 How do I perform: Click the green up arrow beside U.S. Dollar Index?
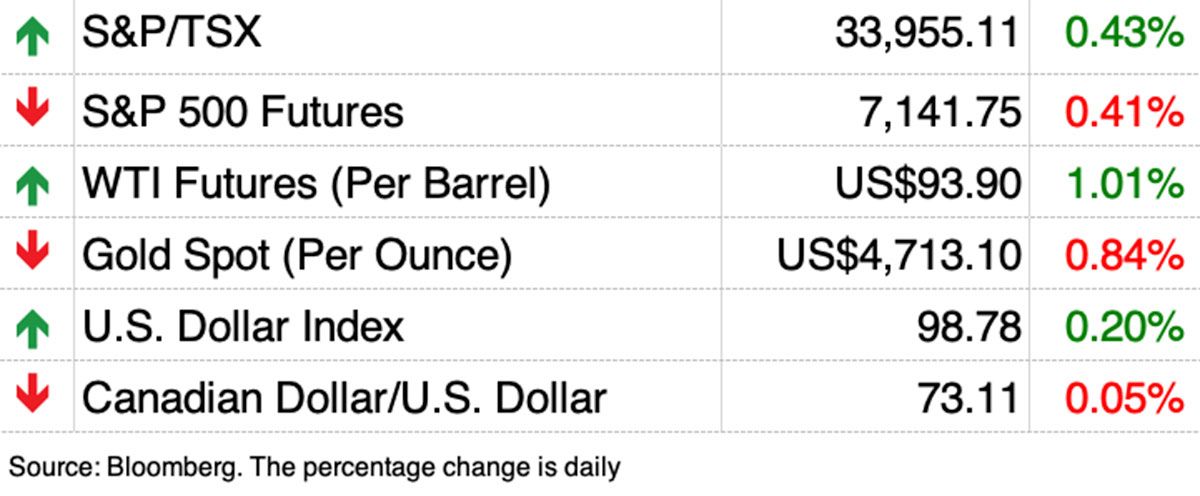[x=33, y=327]
